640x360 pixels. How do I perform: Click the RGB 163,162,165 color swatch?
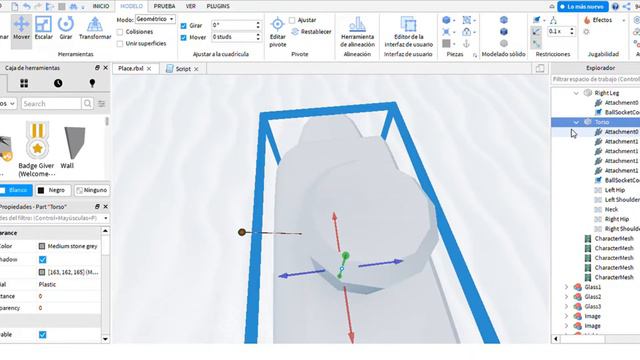point(42,272)
